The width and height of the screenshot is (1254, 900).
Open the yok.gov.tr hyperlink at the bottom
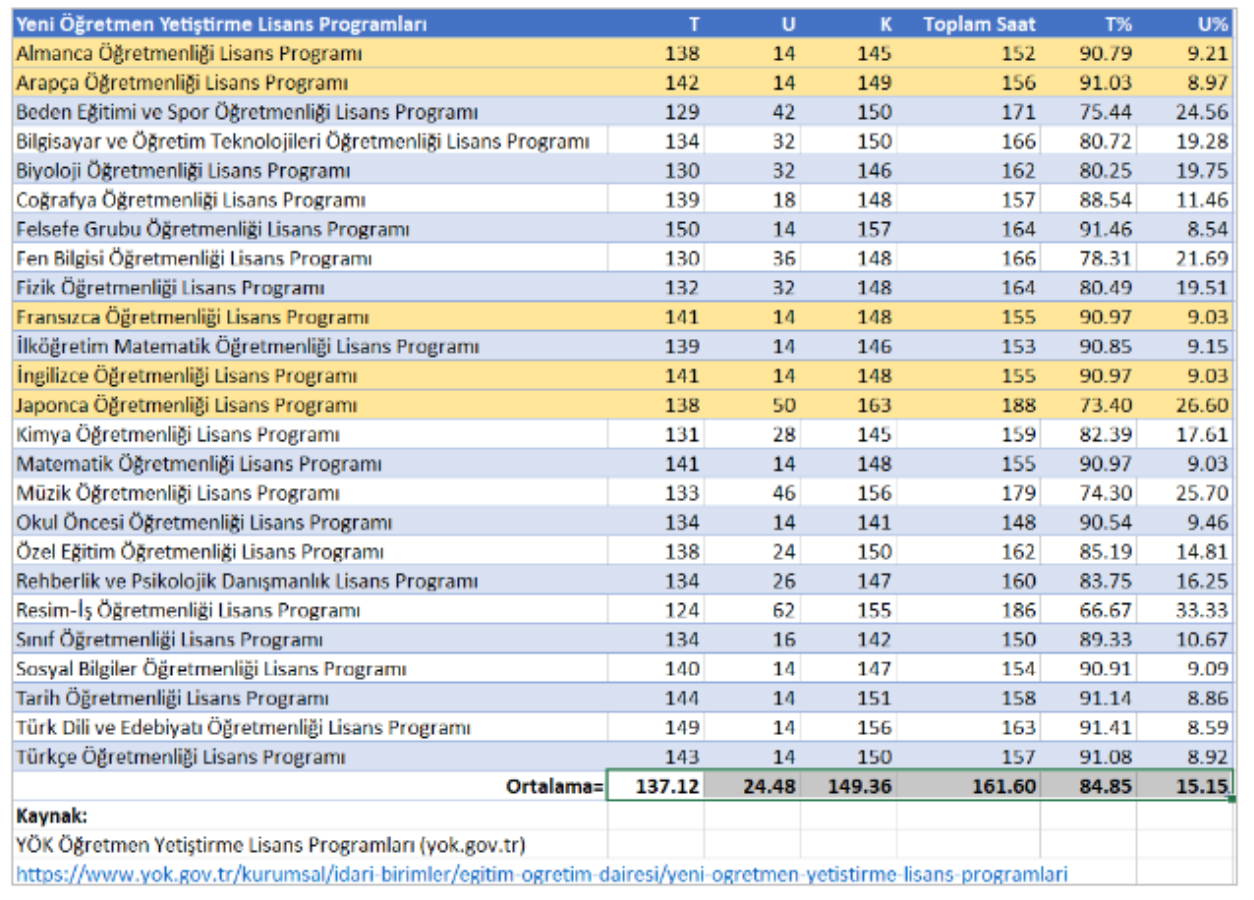541,875
